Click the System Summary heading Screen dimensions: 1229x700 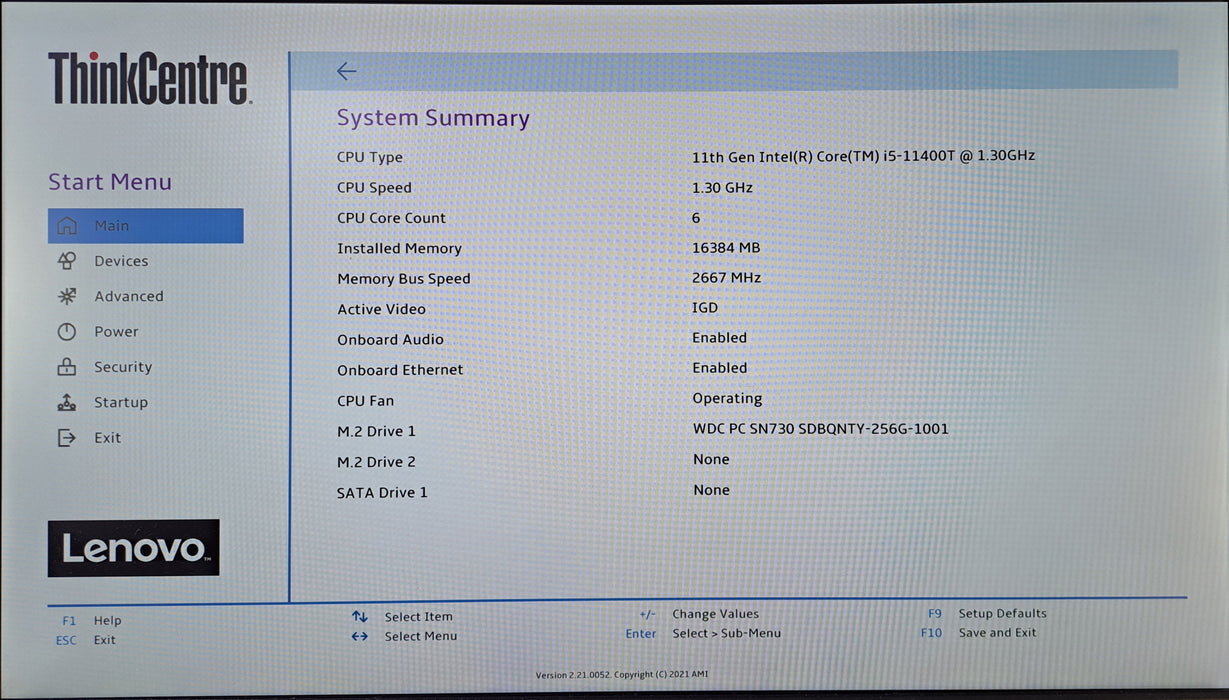pyautogui.click(x=433, y=118)
